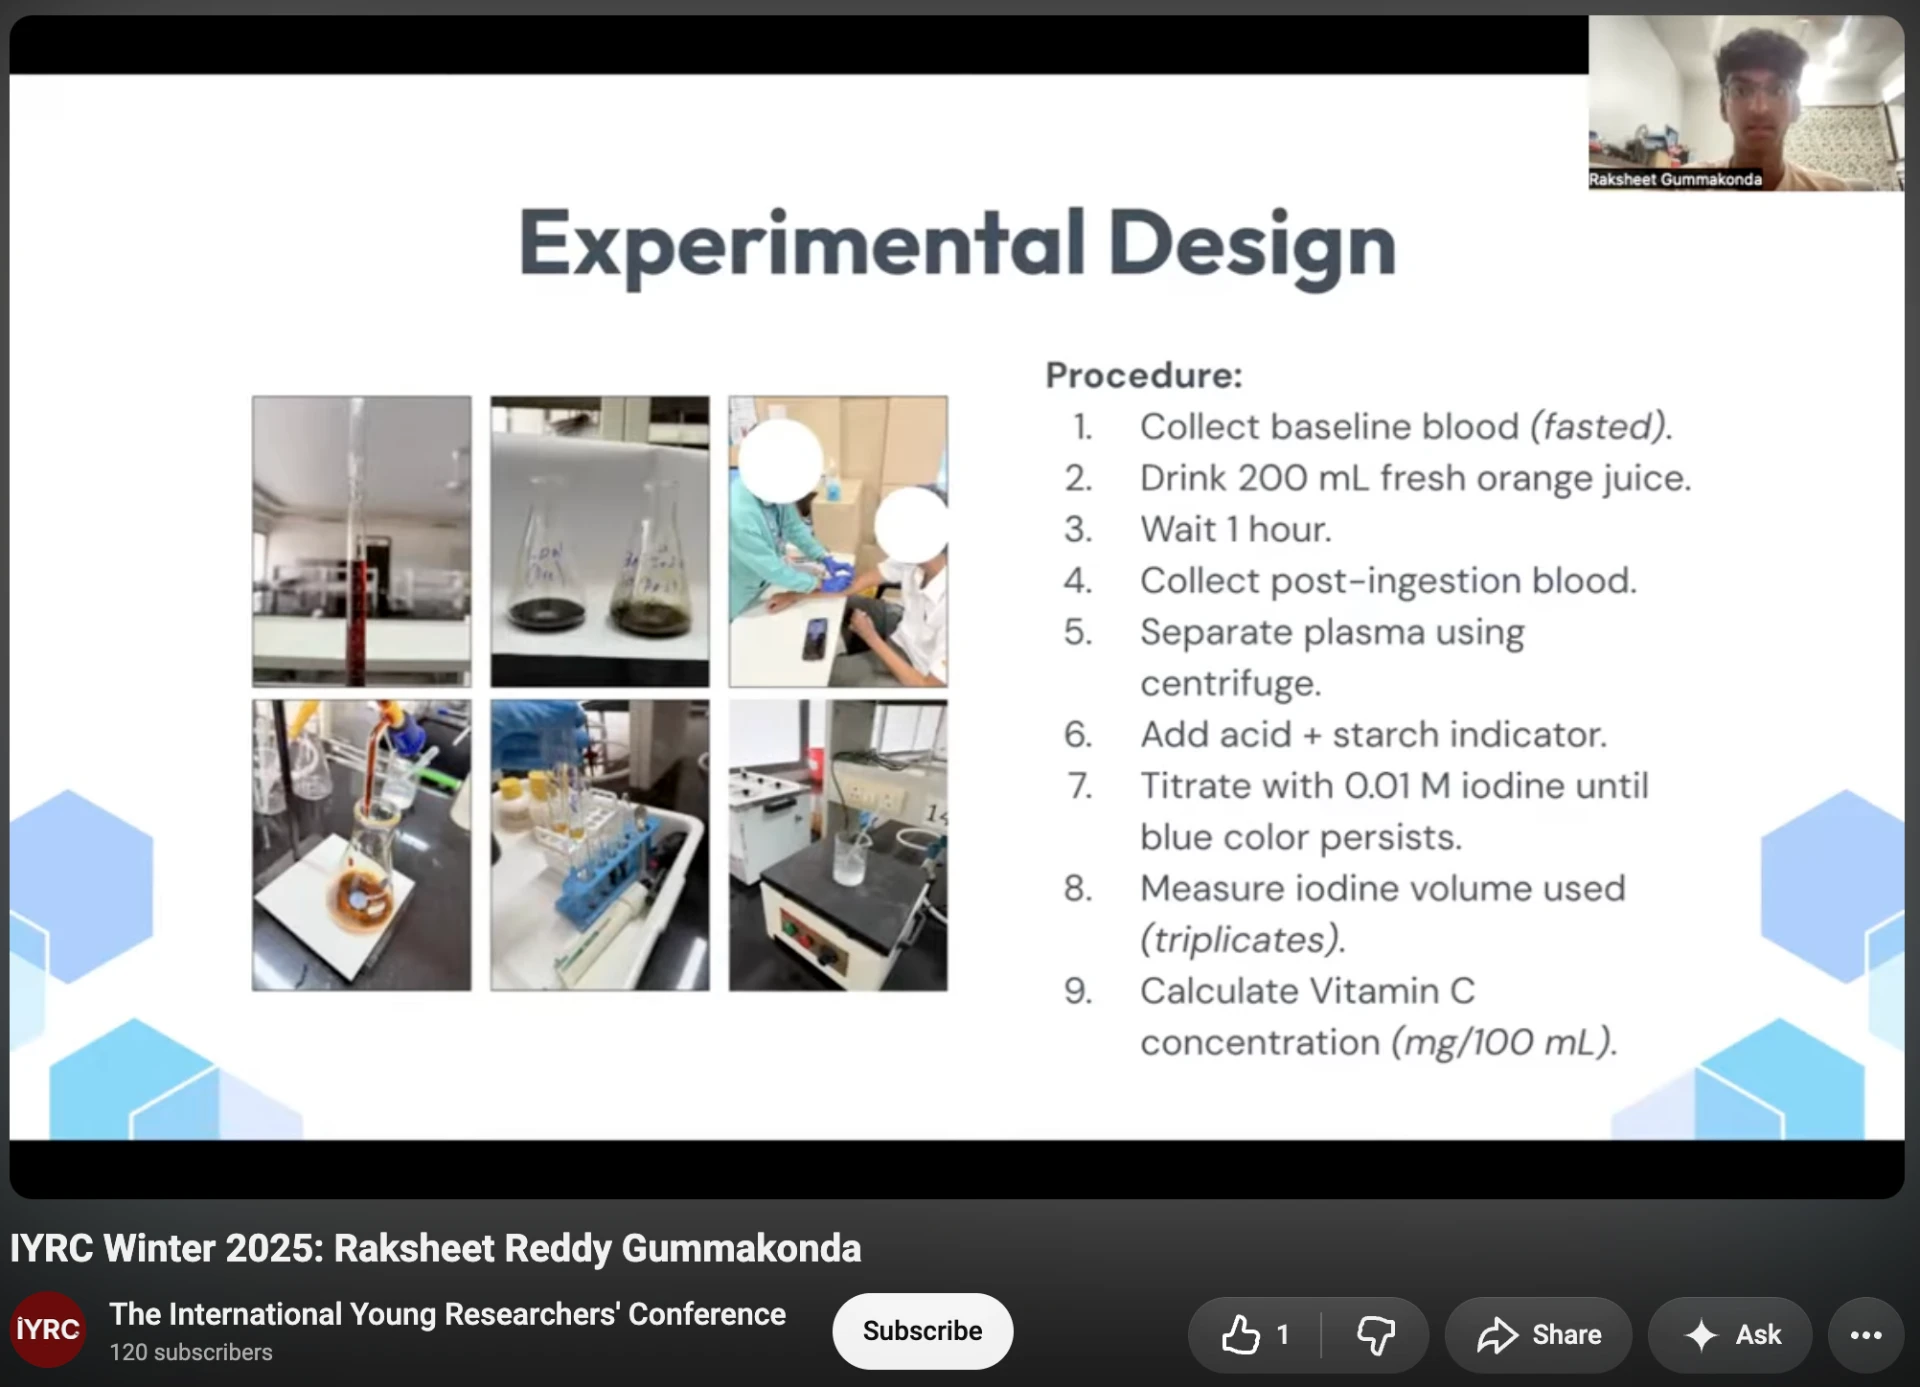1920x1387 pixels.
Task: Visit The International Young Researchers' Conference channel
Action: pos(447,1314)
